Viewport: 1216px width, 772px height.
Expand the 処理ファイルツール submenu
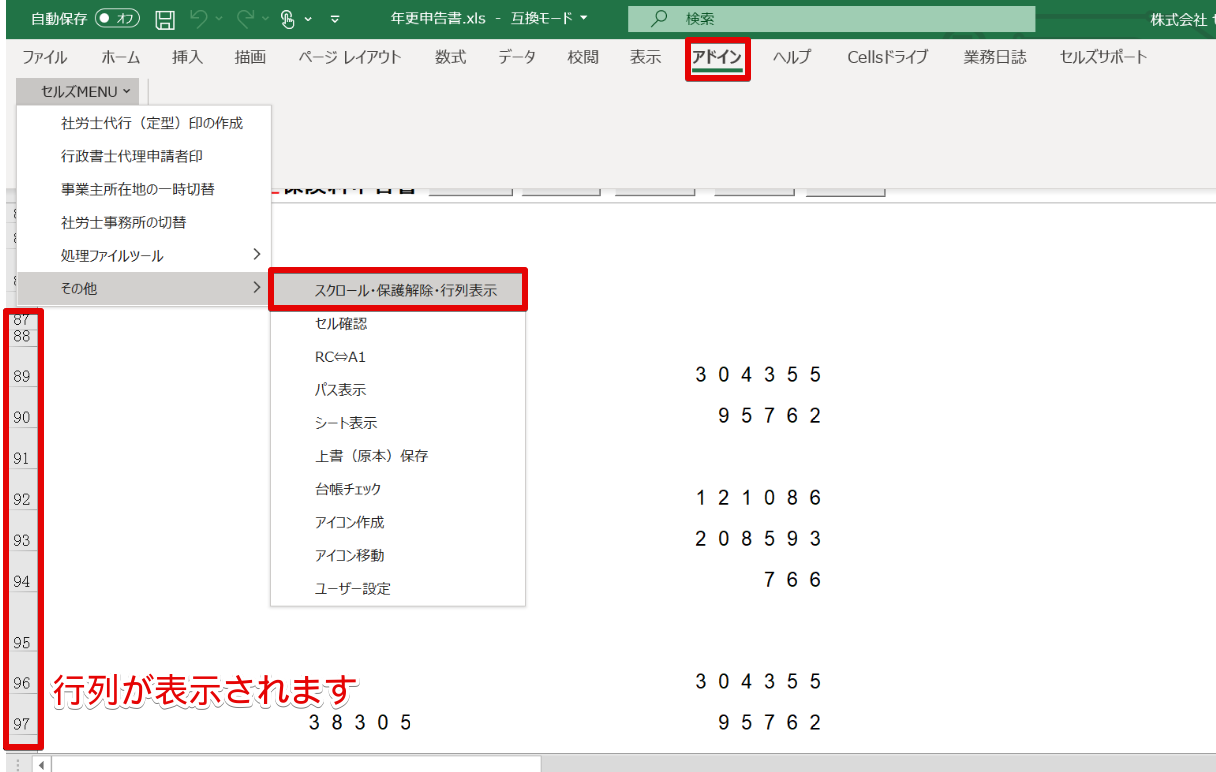[143, 255]
